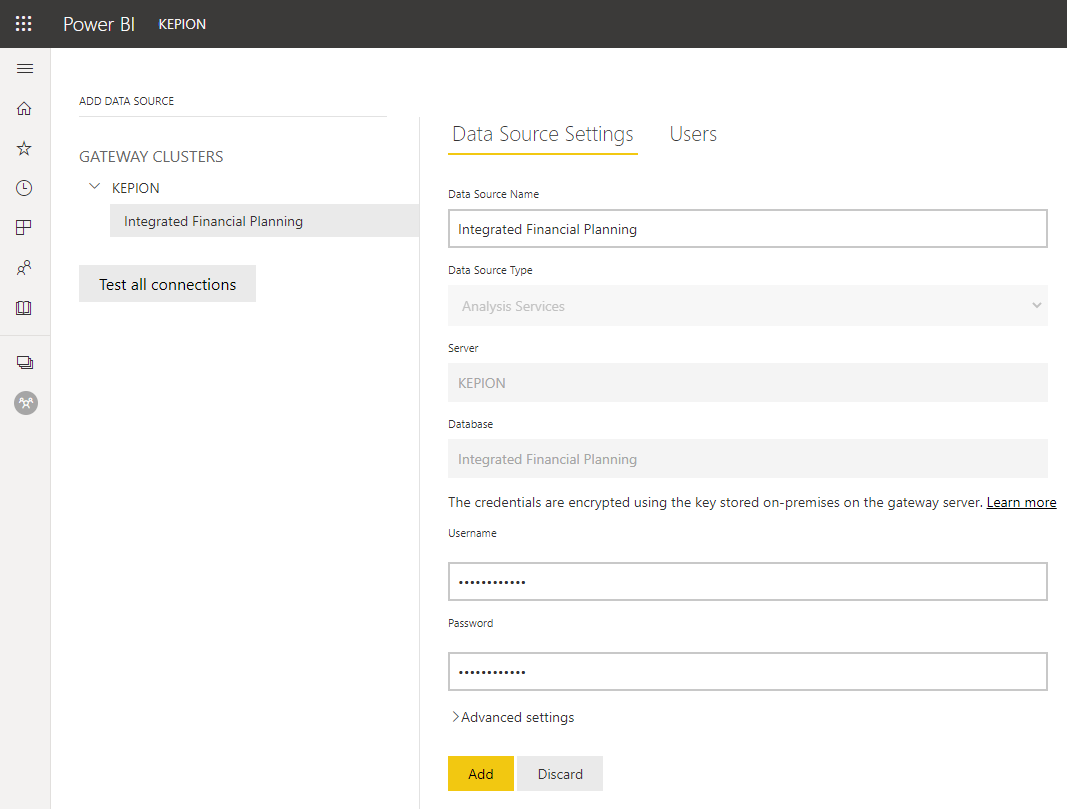1067x809 pixels.
Task: Click the ADD DATA SOURCE heading
Action: (x=127, y=101)
